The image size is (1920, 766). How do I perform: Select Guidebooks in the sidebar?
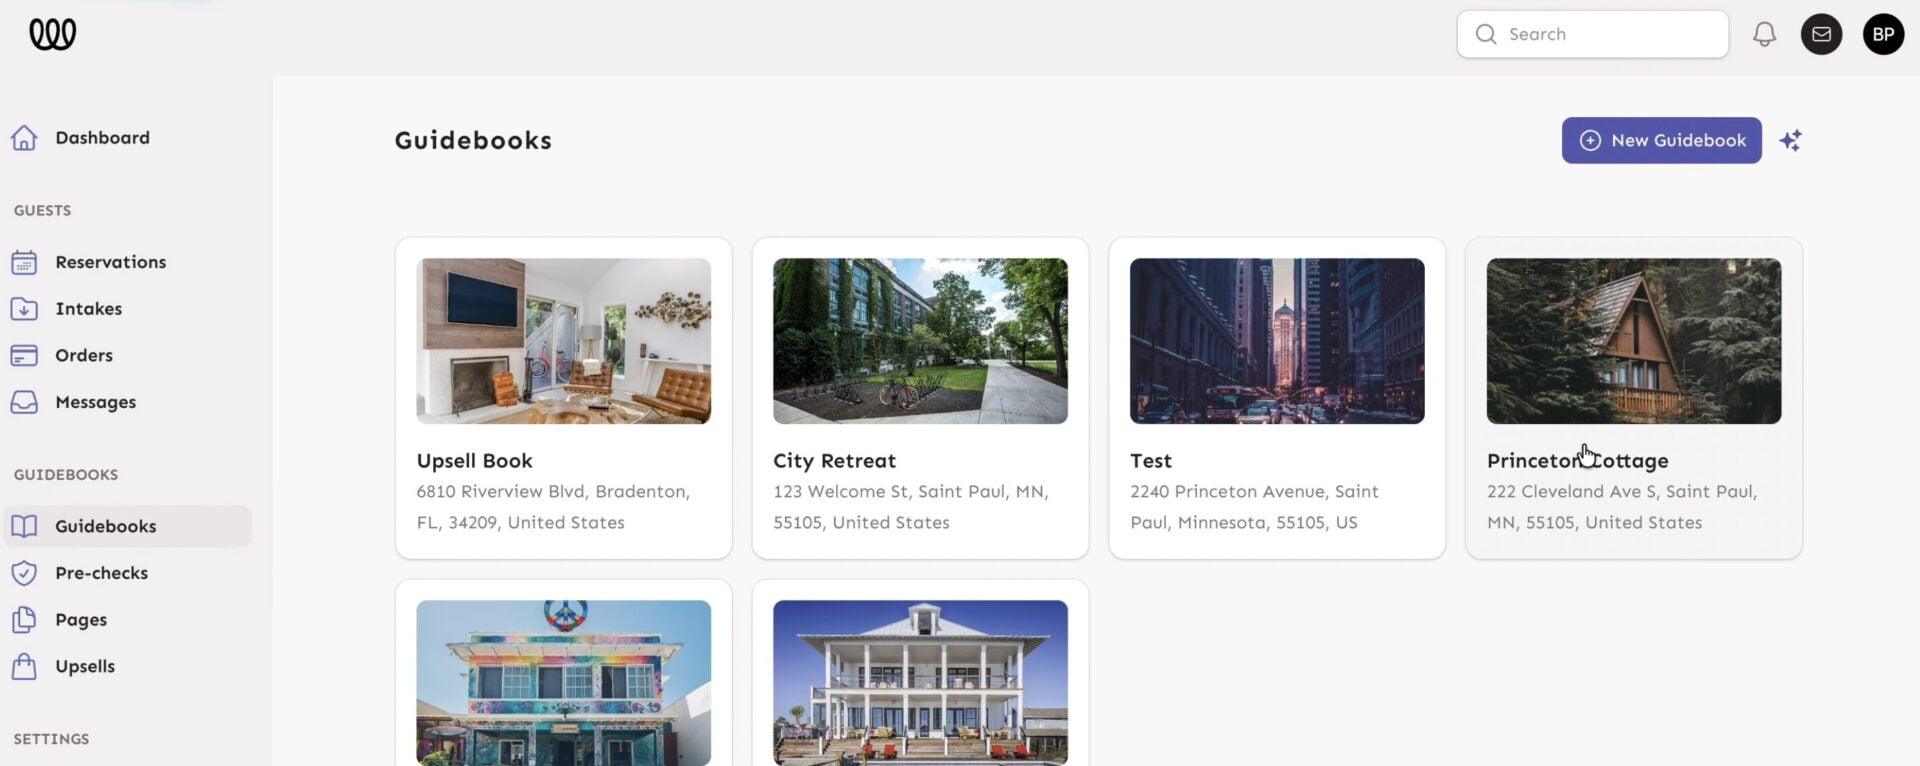pyautogui.click(x=105, y=526)
